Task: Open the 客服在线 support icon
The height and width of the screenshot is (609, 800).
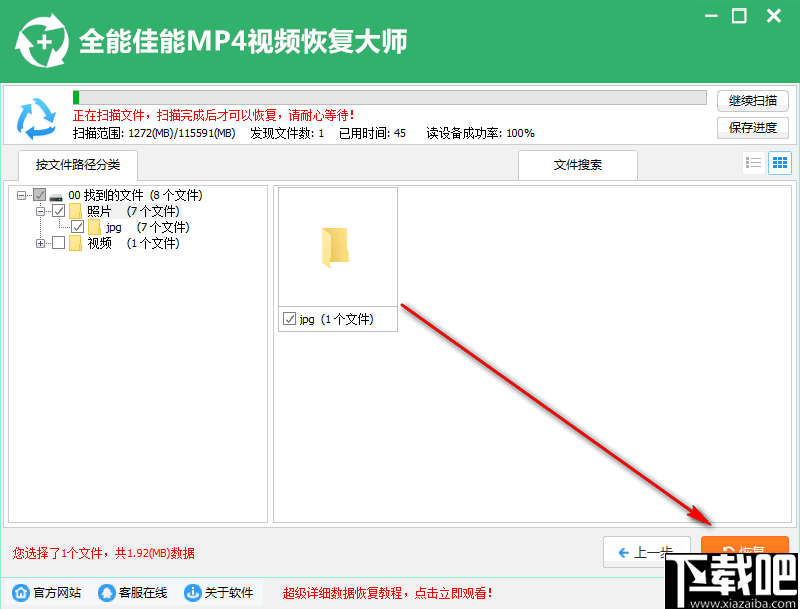Action: tap(107, 593)
